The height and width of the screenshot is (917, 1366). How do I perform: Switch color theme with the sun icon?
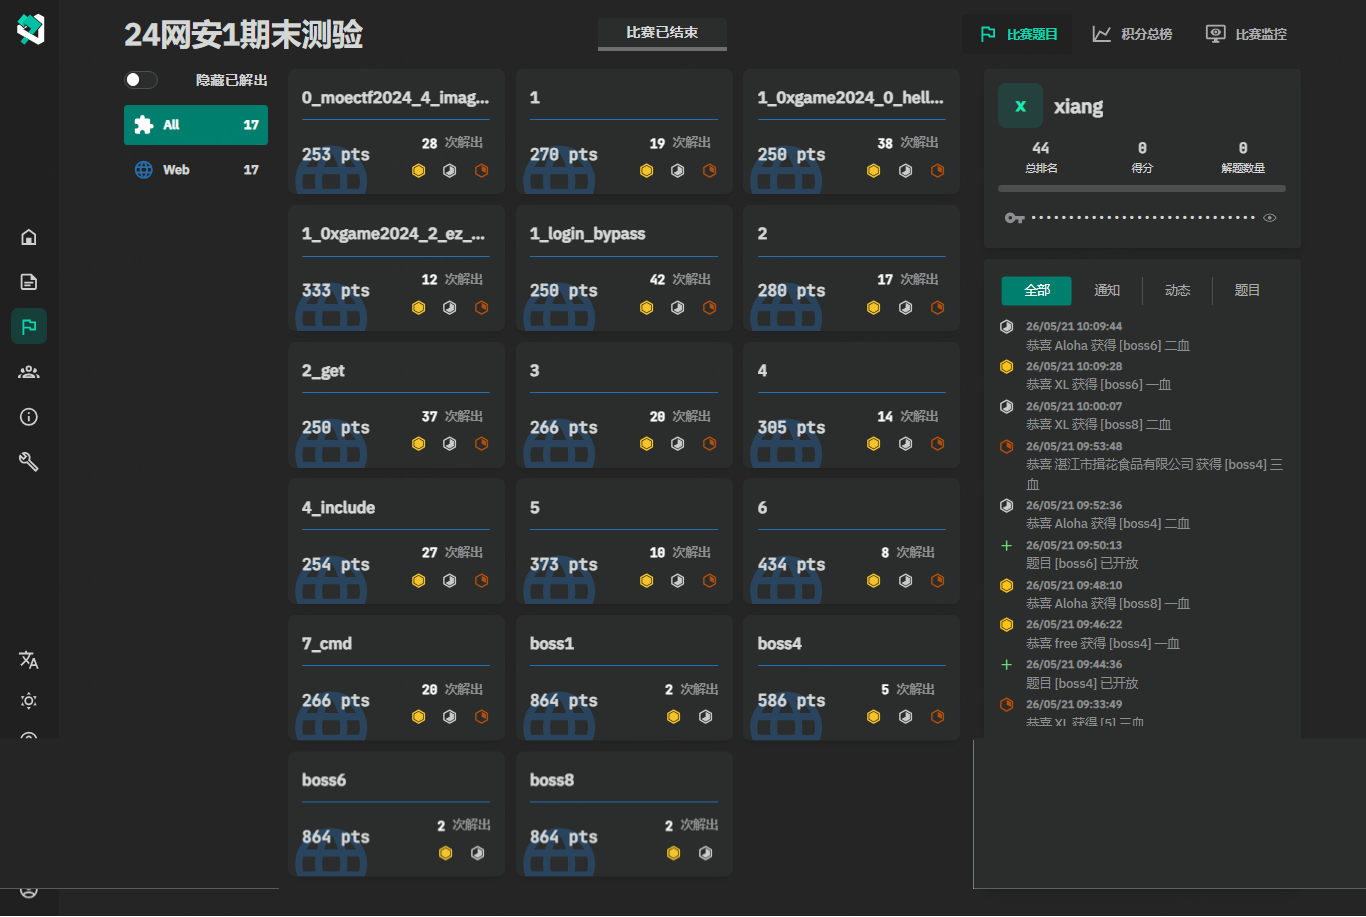(x=29, y=701)
